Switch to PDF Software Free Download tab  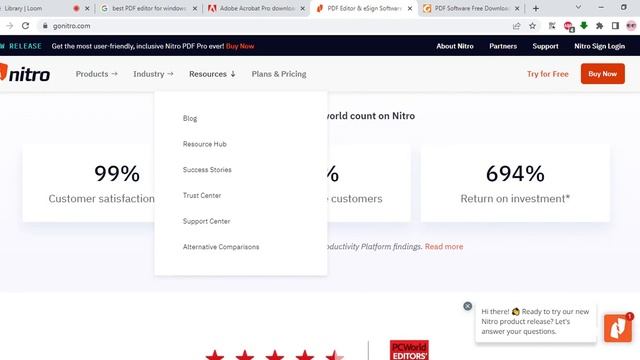[x=471, y=8]
